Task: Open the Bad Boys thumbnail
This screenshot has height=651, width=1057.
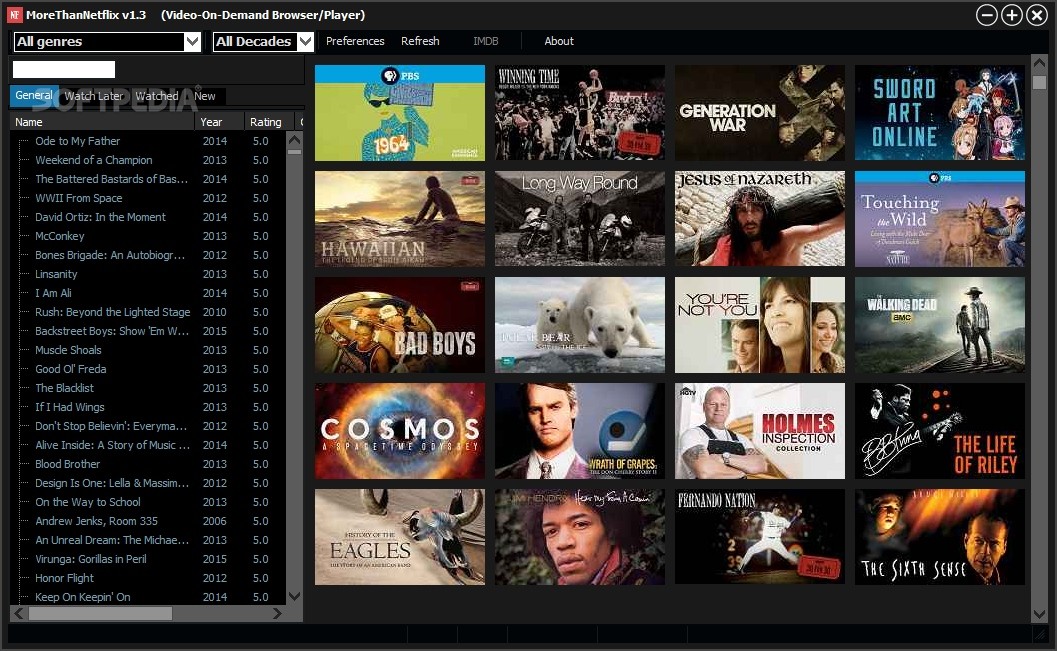Action: [400, 325]
